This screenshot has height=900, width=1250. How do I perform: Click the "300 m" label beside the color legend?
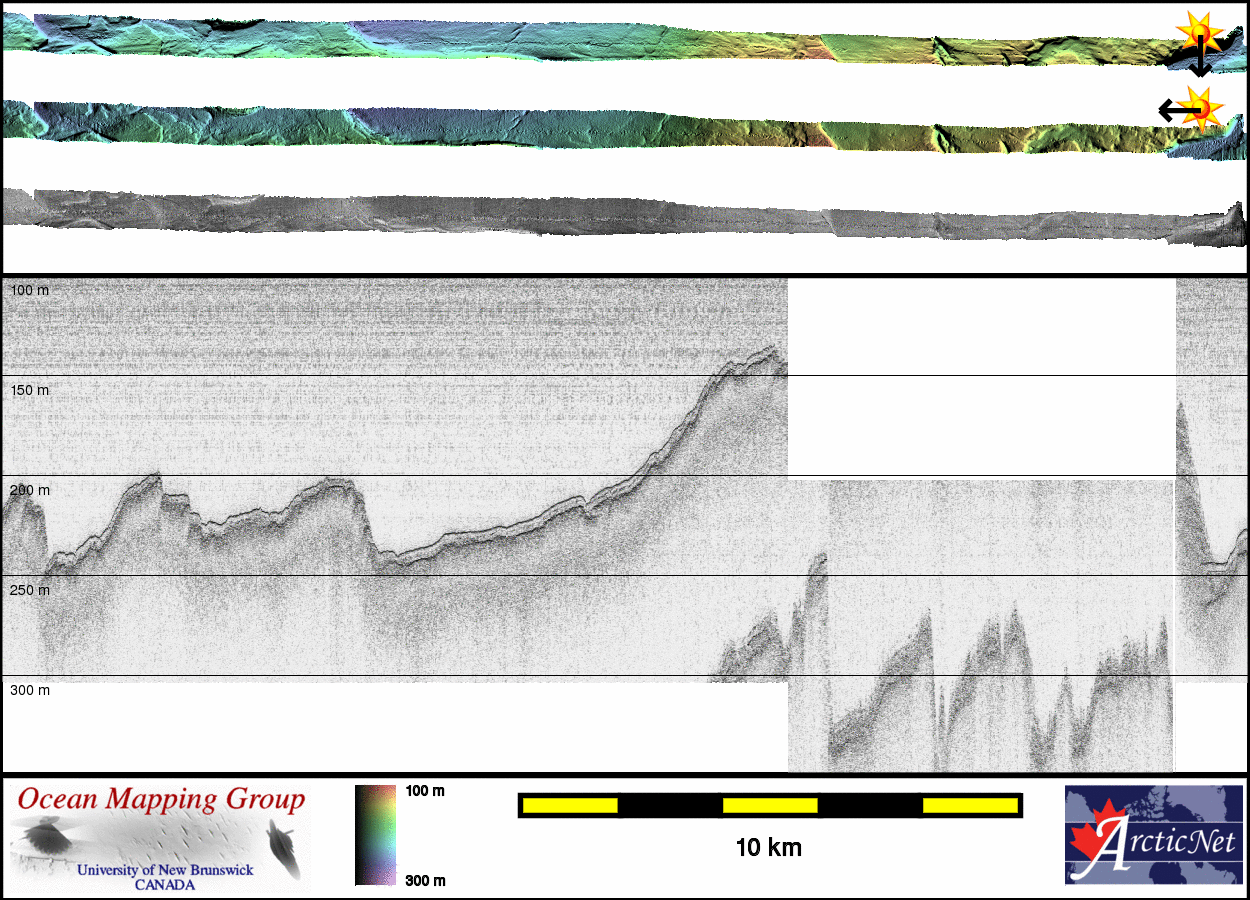point(424,880)
